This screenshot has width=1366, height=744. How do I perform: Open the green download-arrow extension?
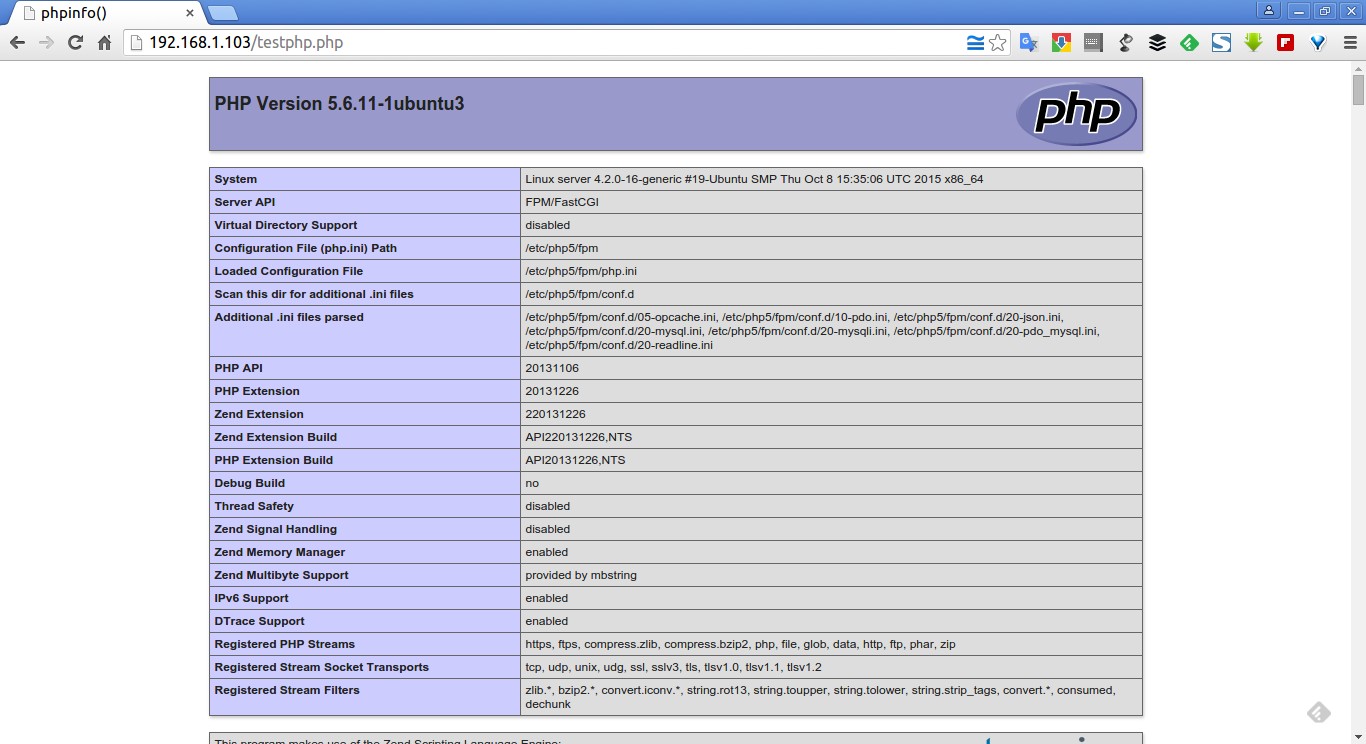[1253, 42]
